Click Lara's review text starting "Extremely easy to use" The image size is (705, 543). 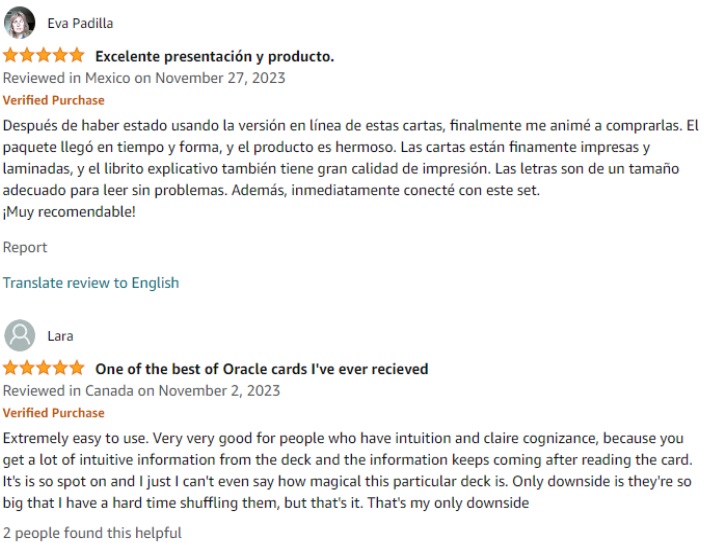(350, 470)
